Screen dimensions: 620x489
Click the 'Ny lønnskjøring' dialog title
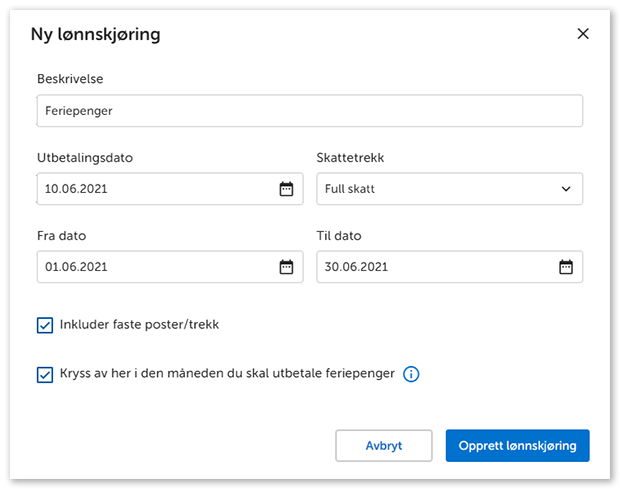96,35
